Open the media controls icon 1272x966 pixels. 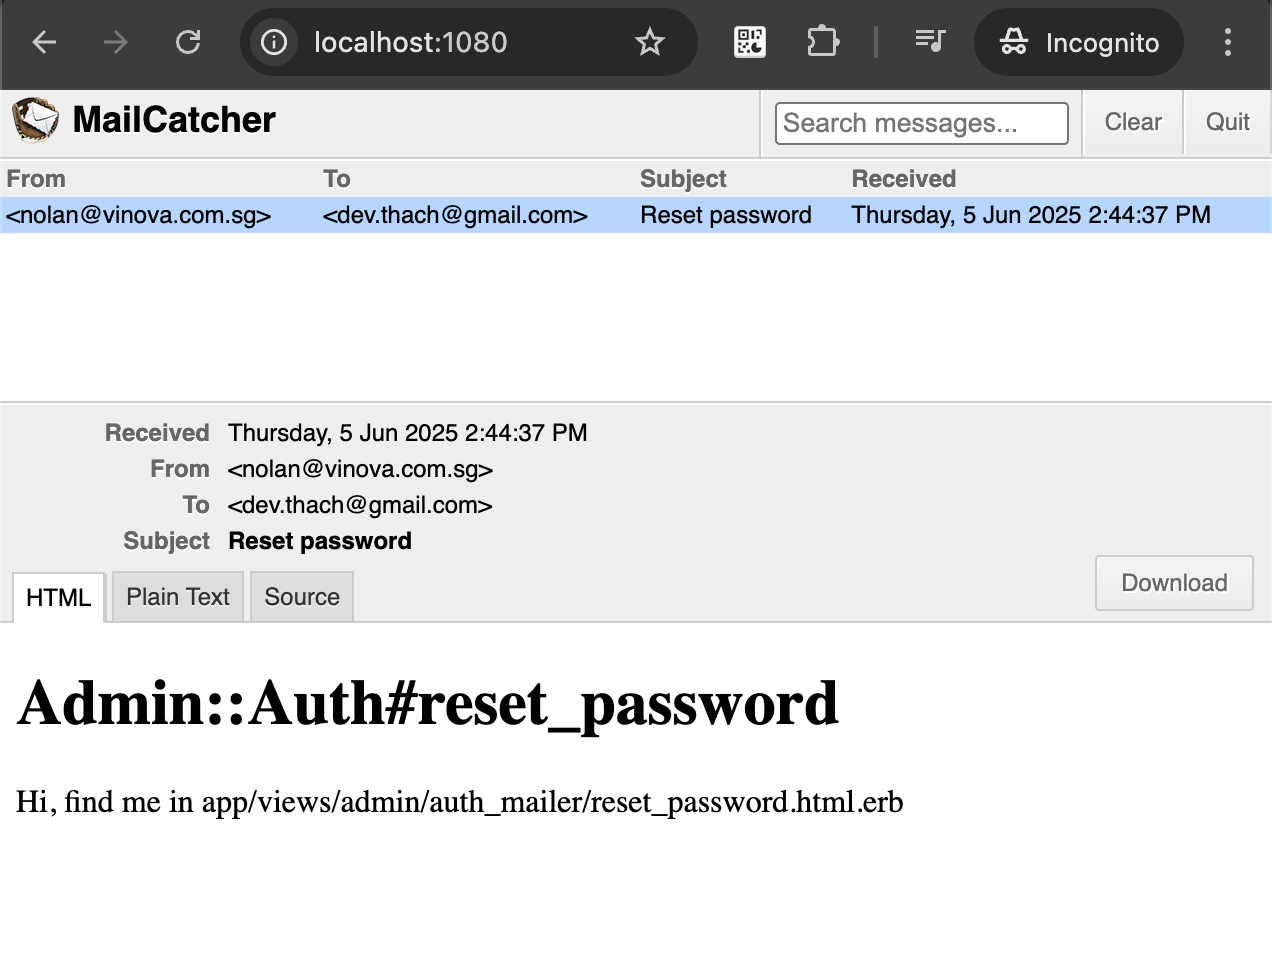(930, 42)
